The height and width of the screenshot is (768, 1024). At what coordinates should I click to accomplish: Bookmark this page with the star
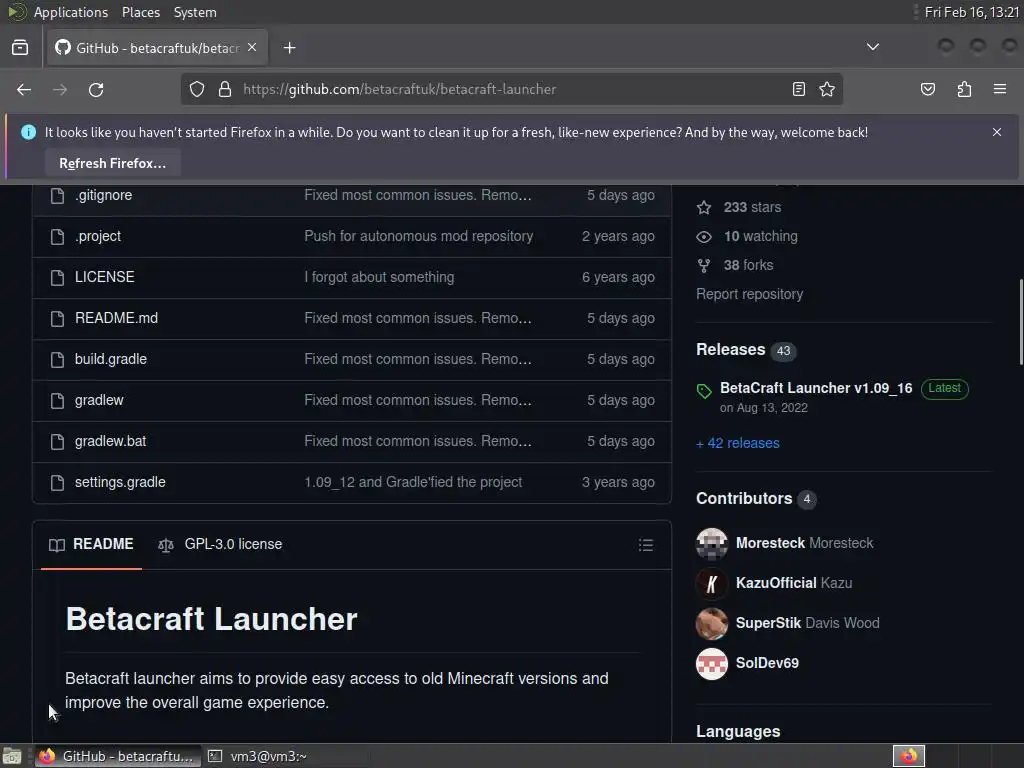coord(827,89)
